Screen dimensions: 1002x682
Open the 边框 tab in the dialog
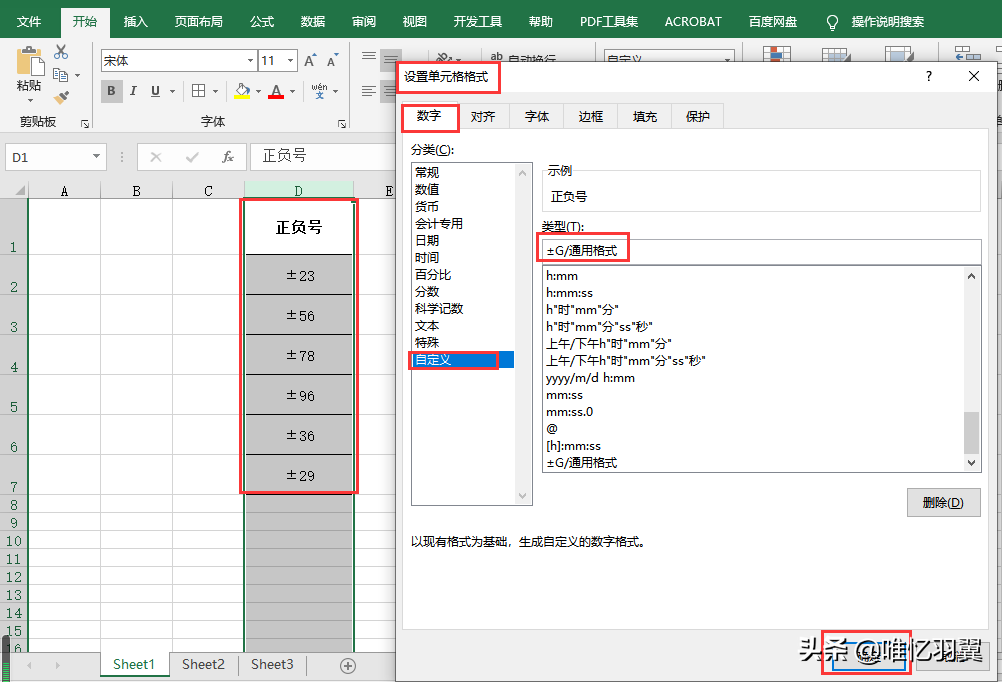(590, 116)
